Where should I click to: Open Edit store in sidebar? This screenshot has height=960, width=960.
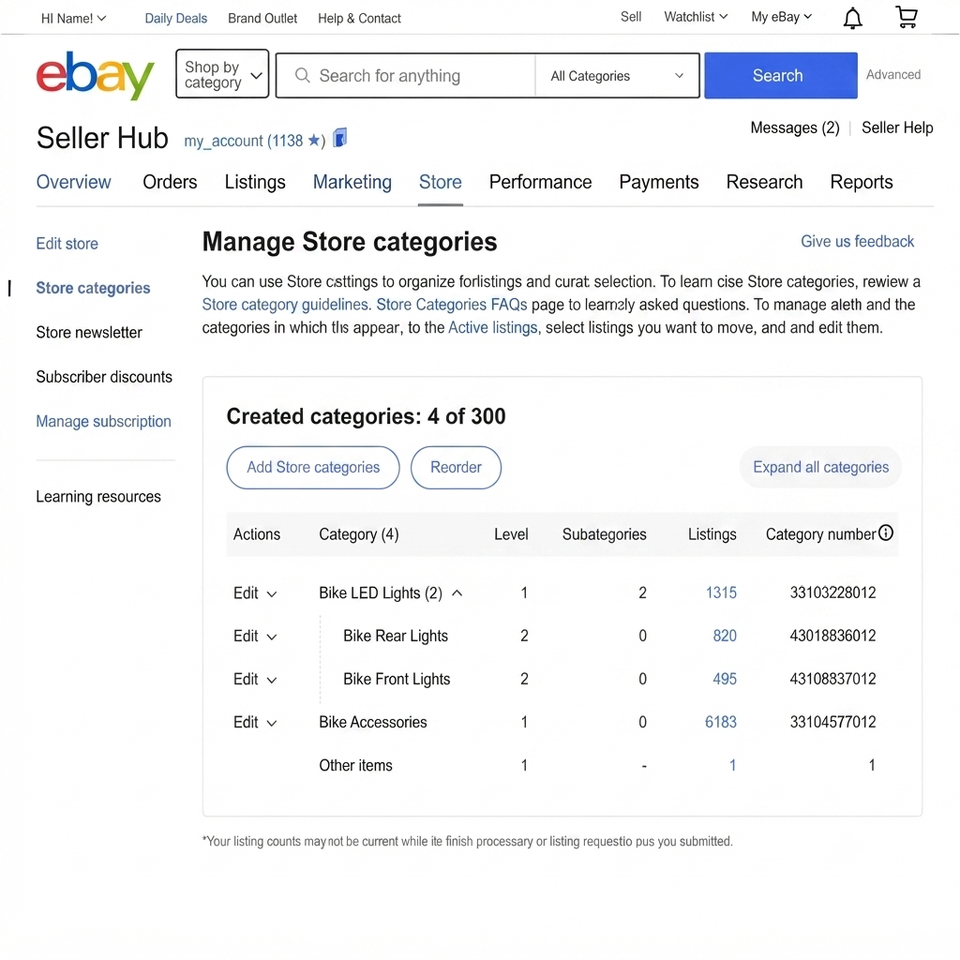pyautogui.click(x=67, y=244)
